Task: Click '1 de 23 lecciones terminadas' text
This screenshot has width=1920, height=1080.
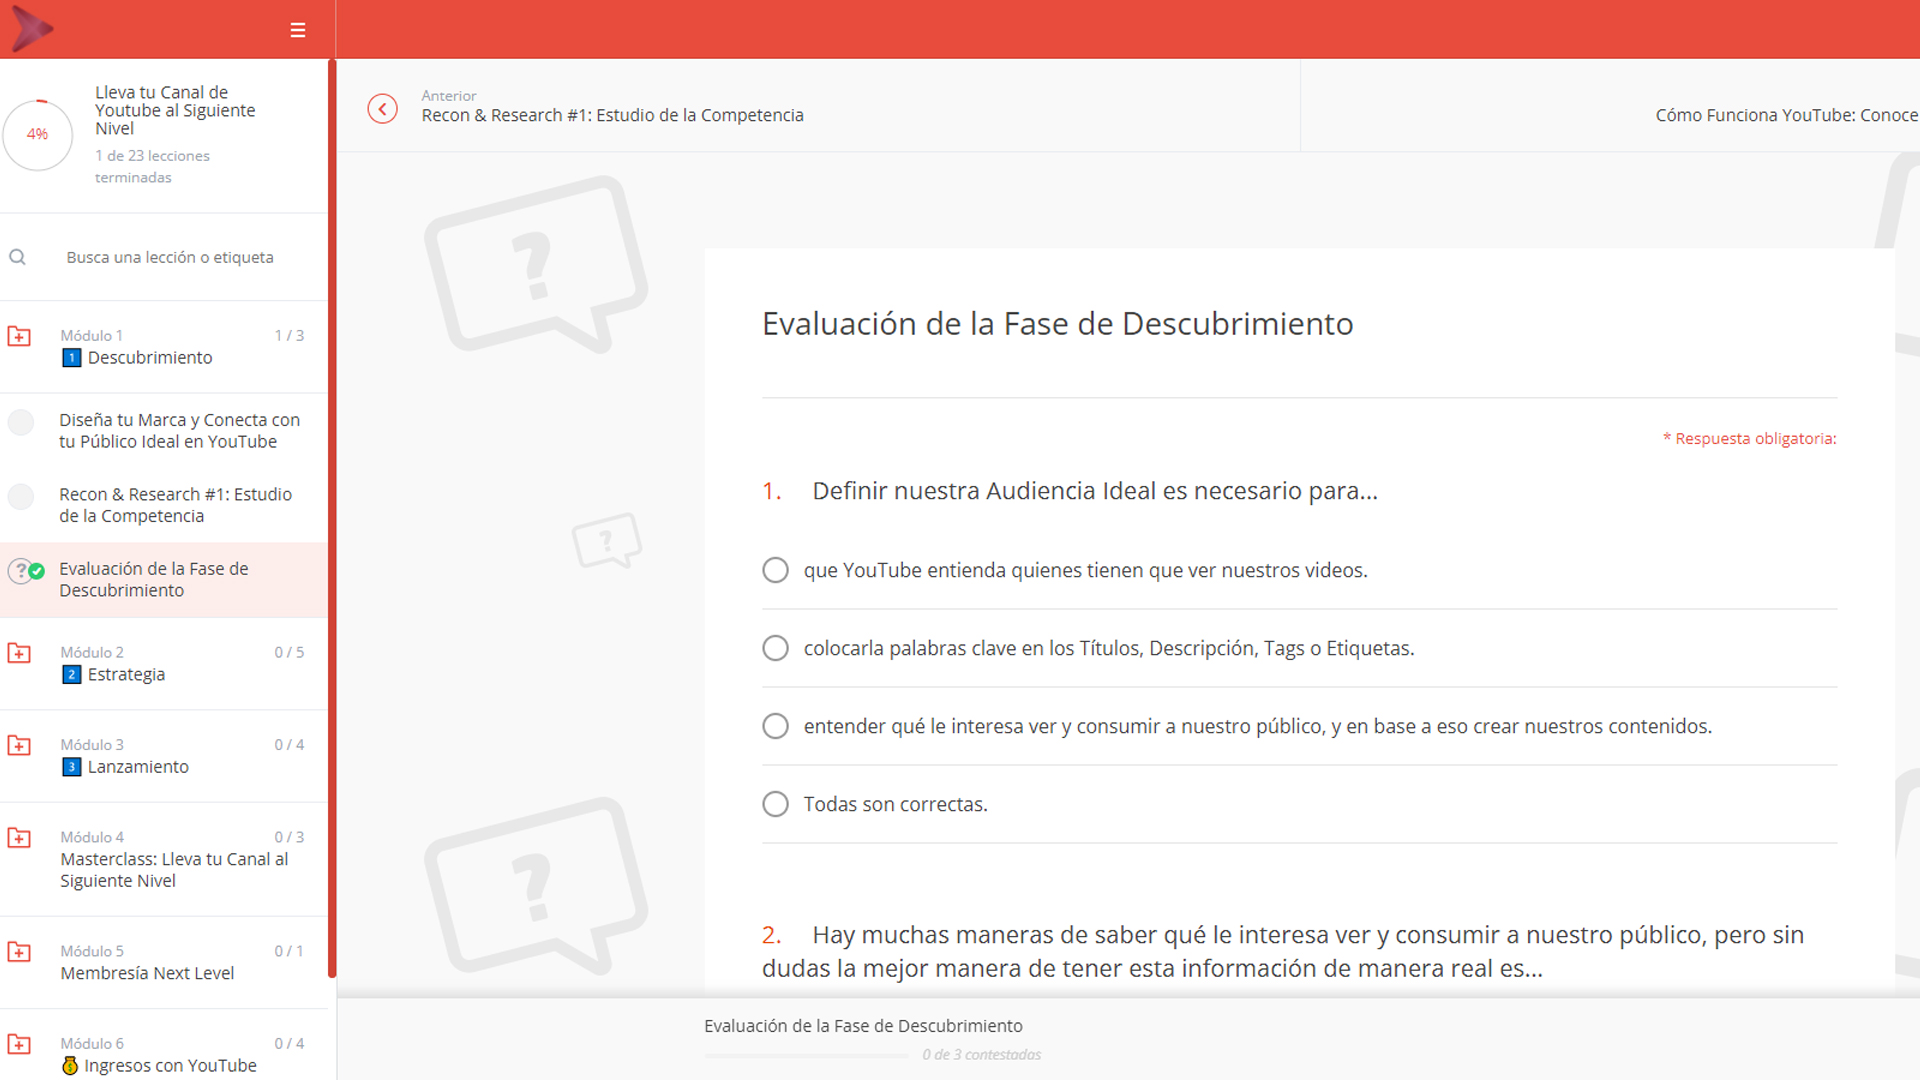Action: 152,167
